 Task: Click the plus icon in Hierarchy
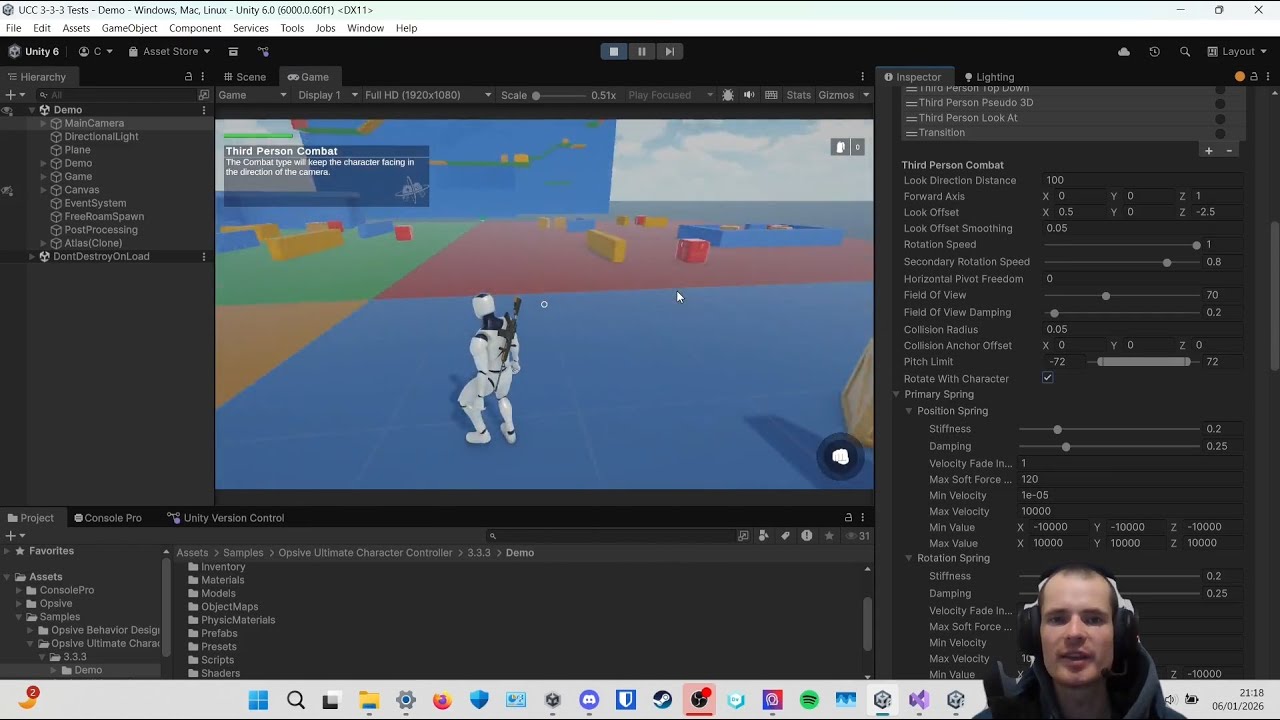10,95
